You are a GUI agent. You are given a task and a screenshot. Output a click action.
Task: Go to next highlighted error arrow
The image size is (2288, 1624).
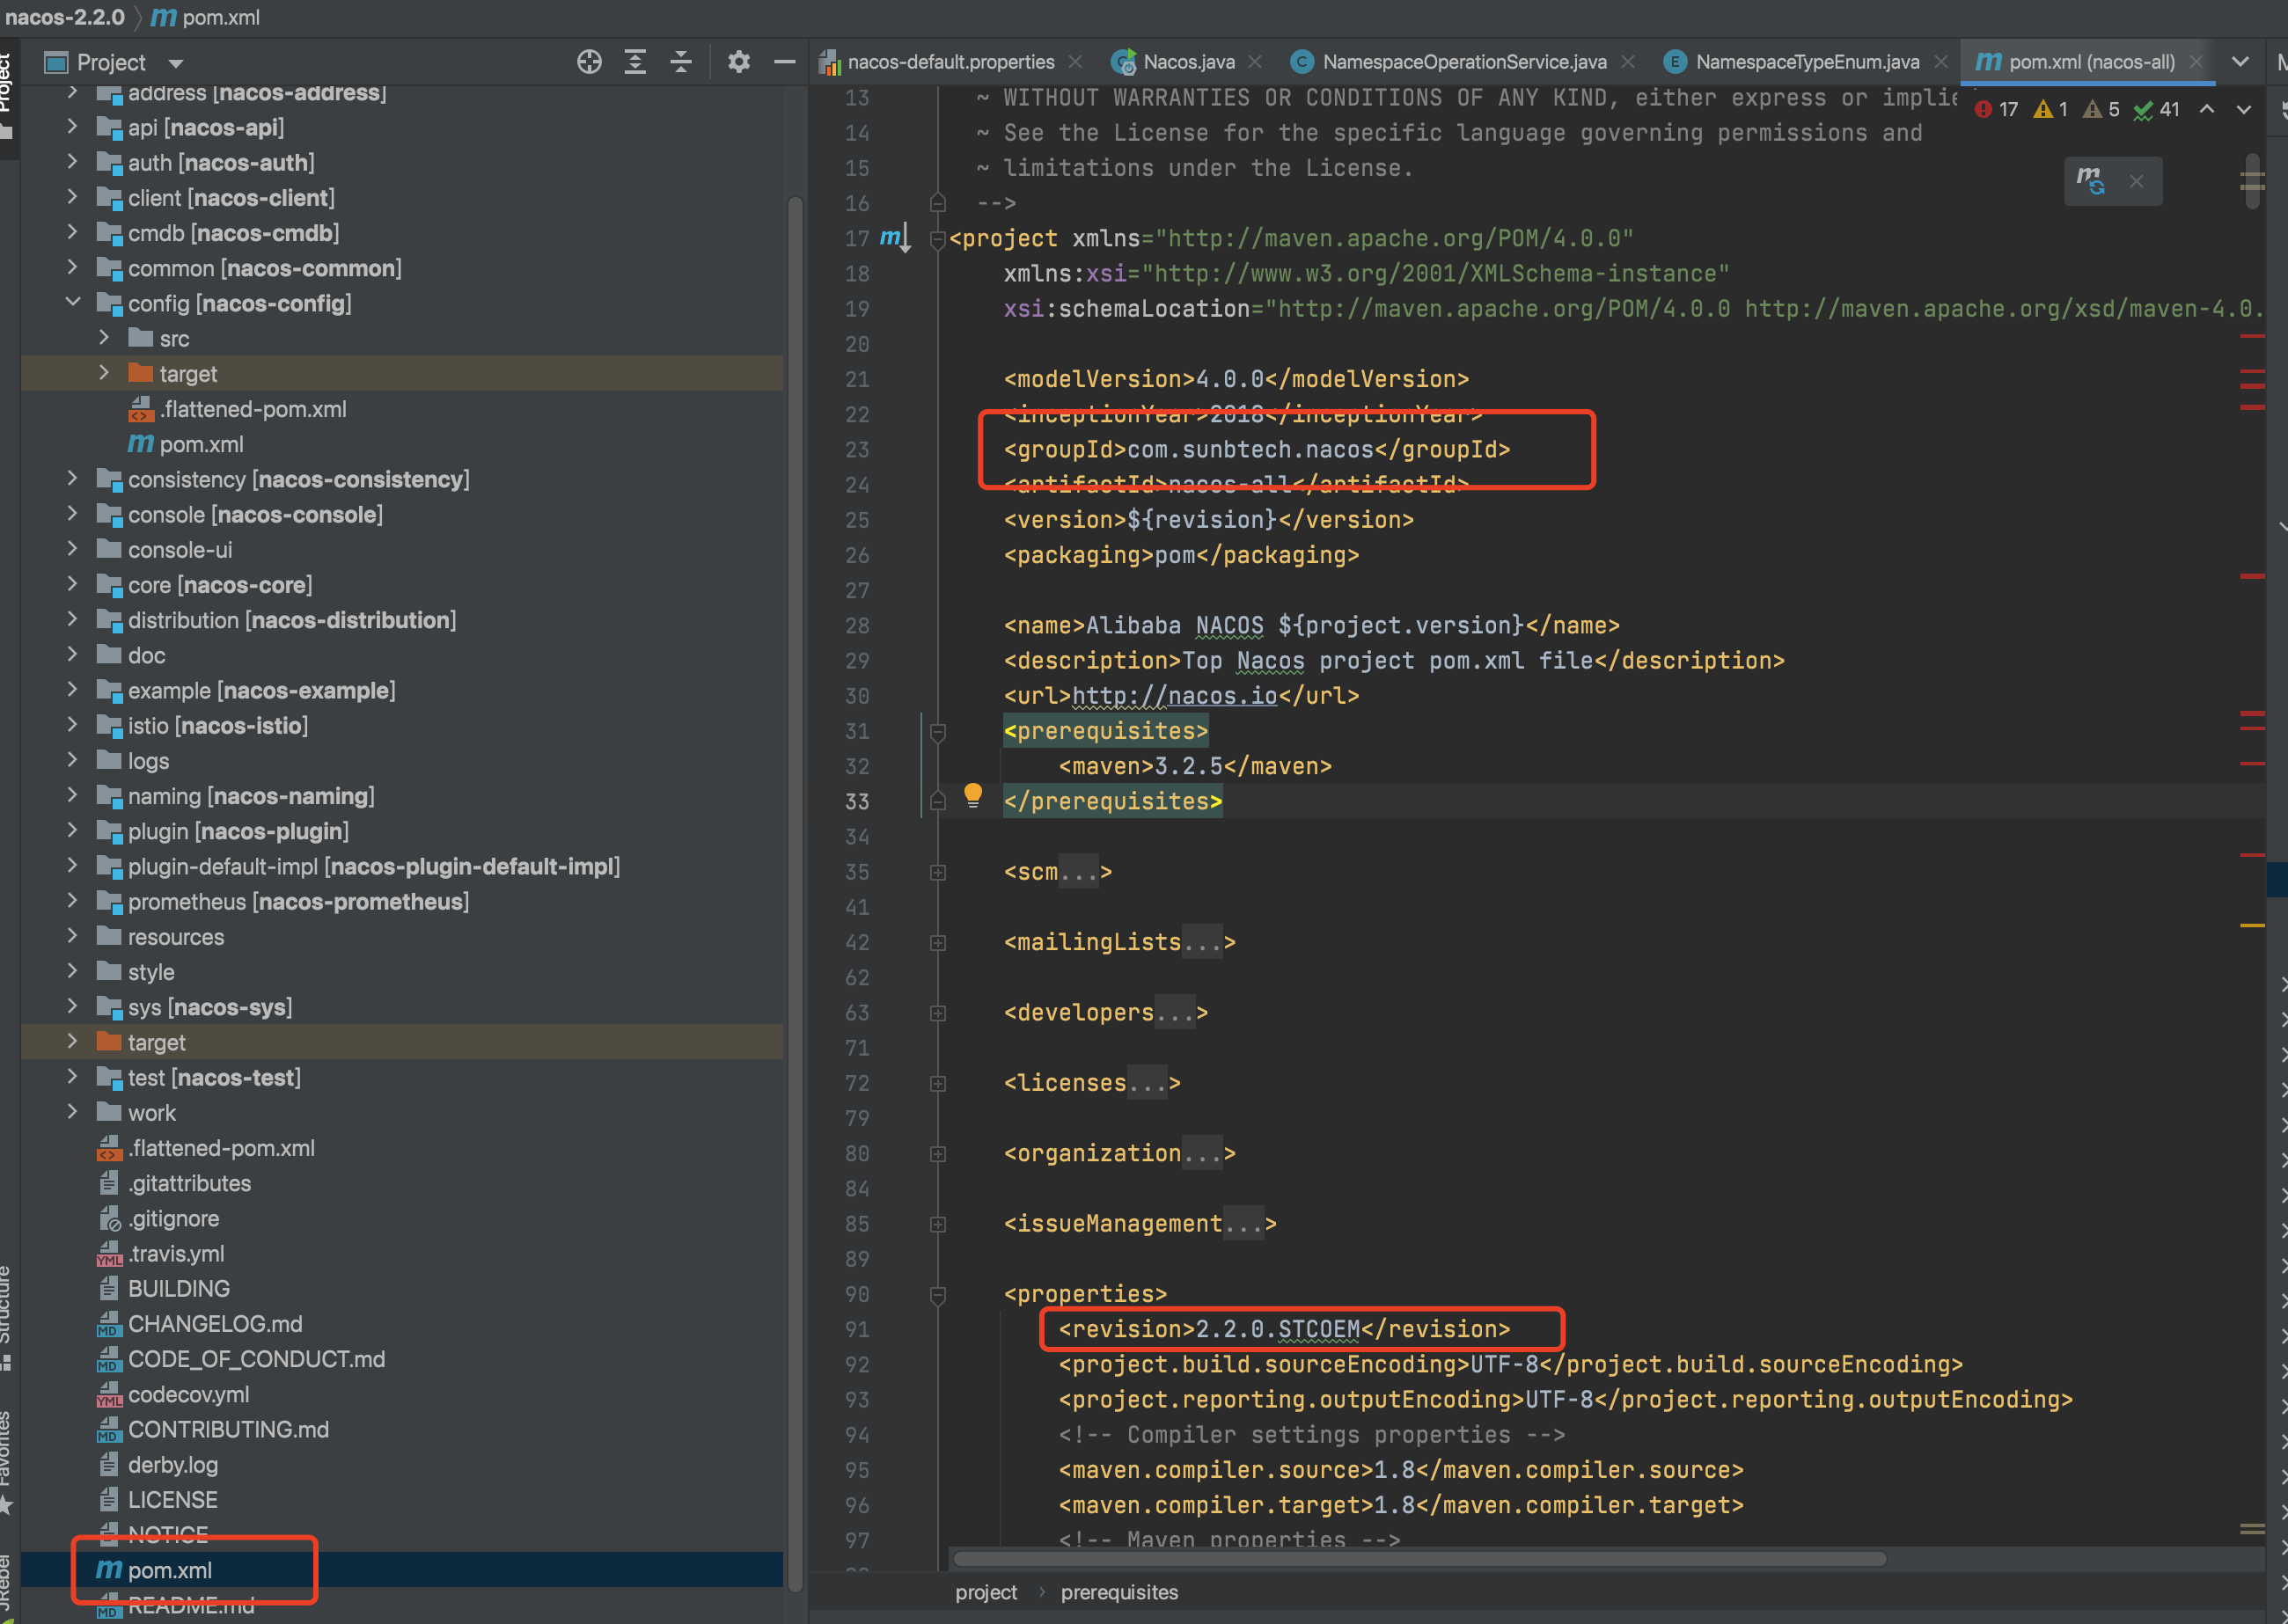pyautogui.click(x=2244, y=109)
